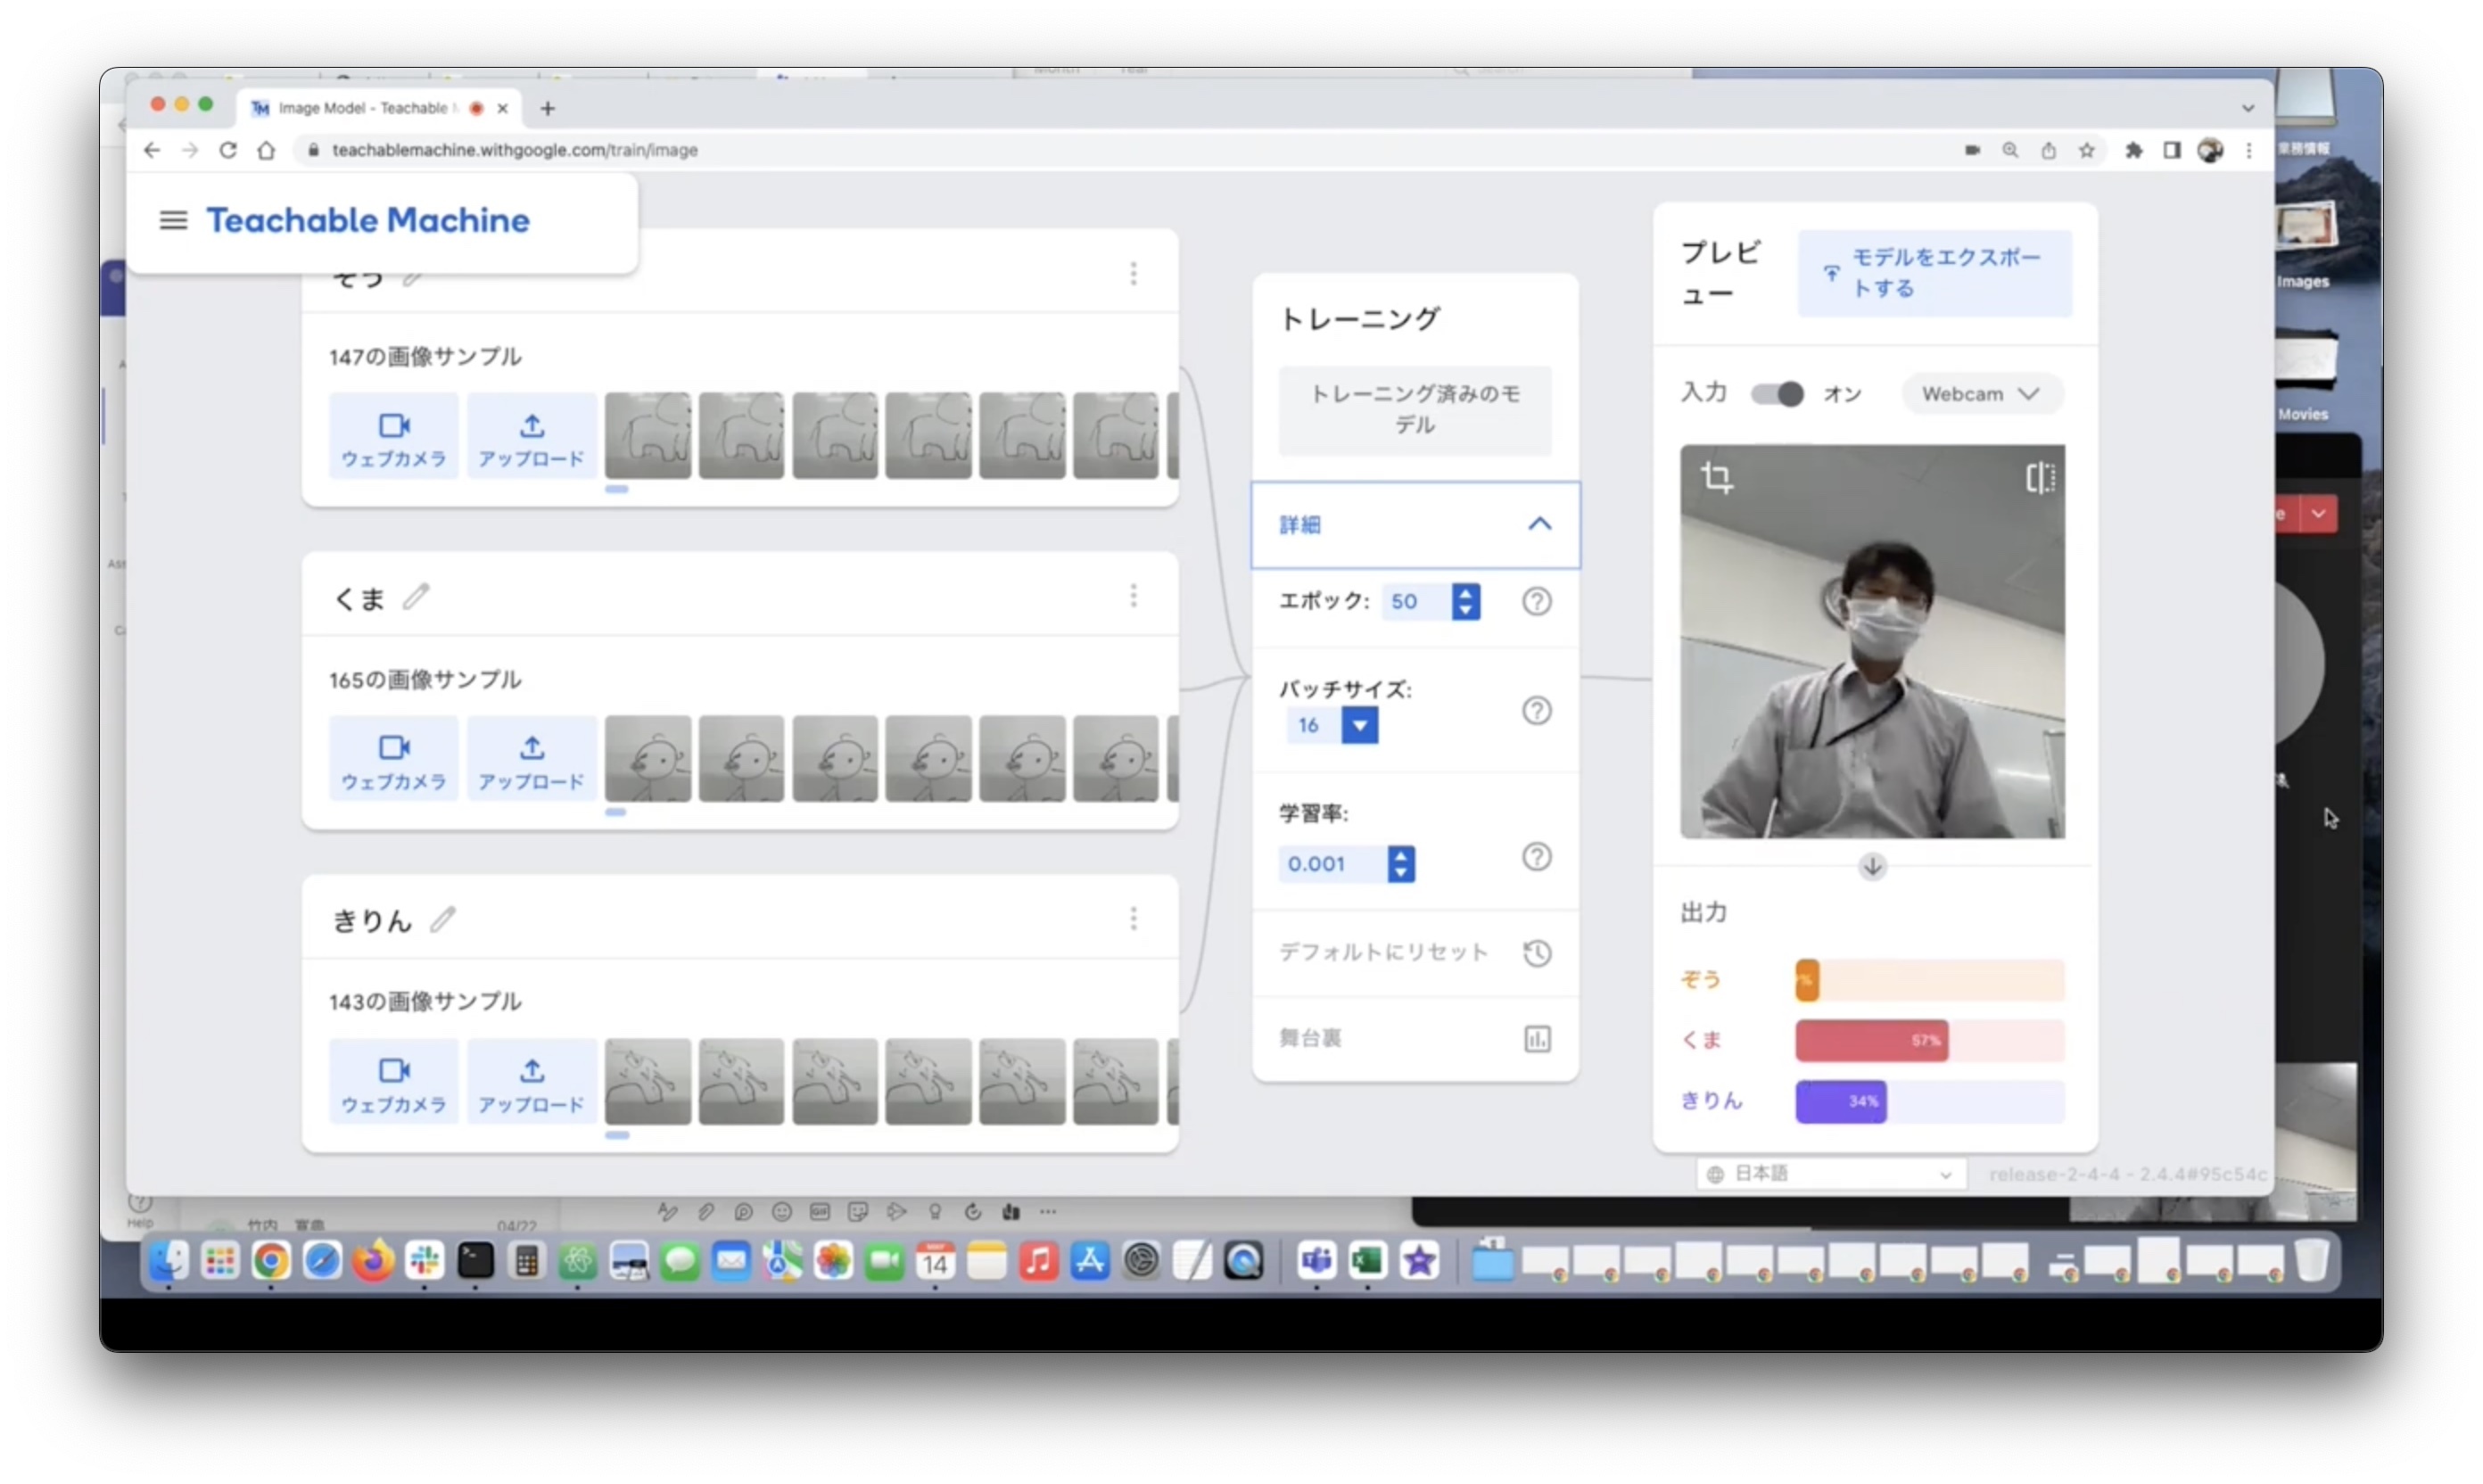Click the きりん class upload button
The width and height of the screenshot is (2483, 1484).
click(x=532, y=1083)
